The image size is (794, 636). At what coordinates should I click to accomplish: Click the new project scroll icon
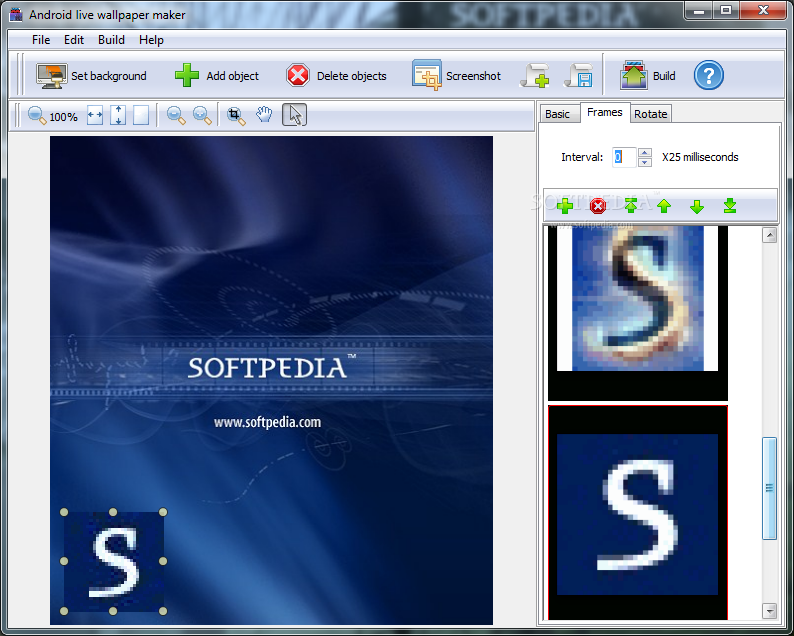pos(535,76)
